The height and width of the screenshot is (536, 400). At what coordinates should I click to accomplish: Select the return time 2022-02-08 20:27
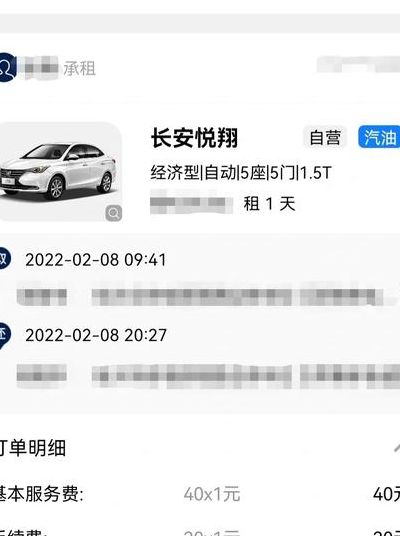coord(96,335)
